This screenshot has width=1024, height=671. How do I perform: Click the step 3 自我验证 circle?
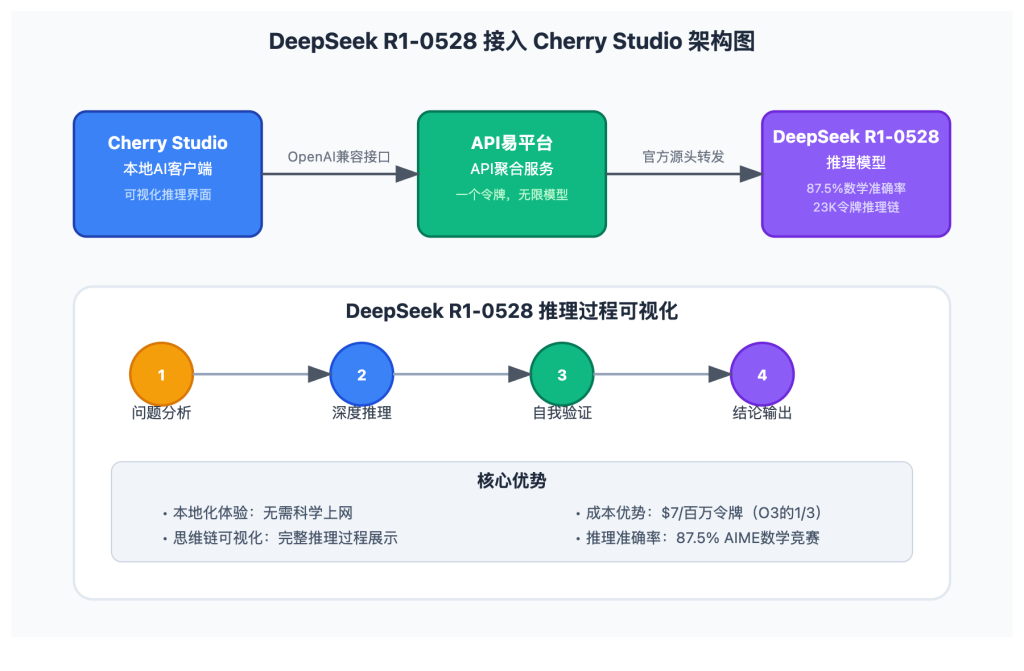[x=562, y=375]
